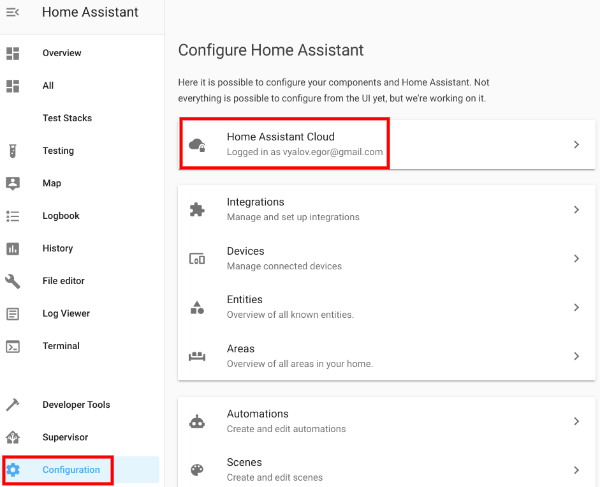Click the File editor wrench icon
The width and height of the screenshot is (600, 487).
pos(13,281)
